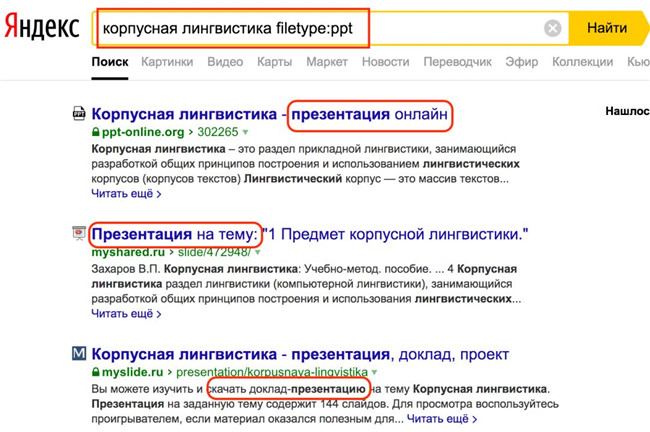
Task: Open the Карты tab
Action: (274, 62)
